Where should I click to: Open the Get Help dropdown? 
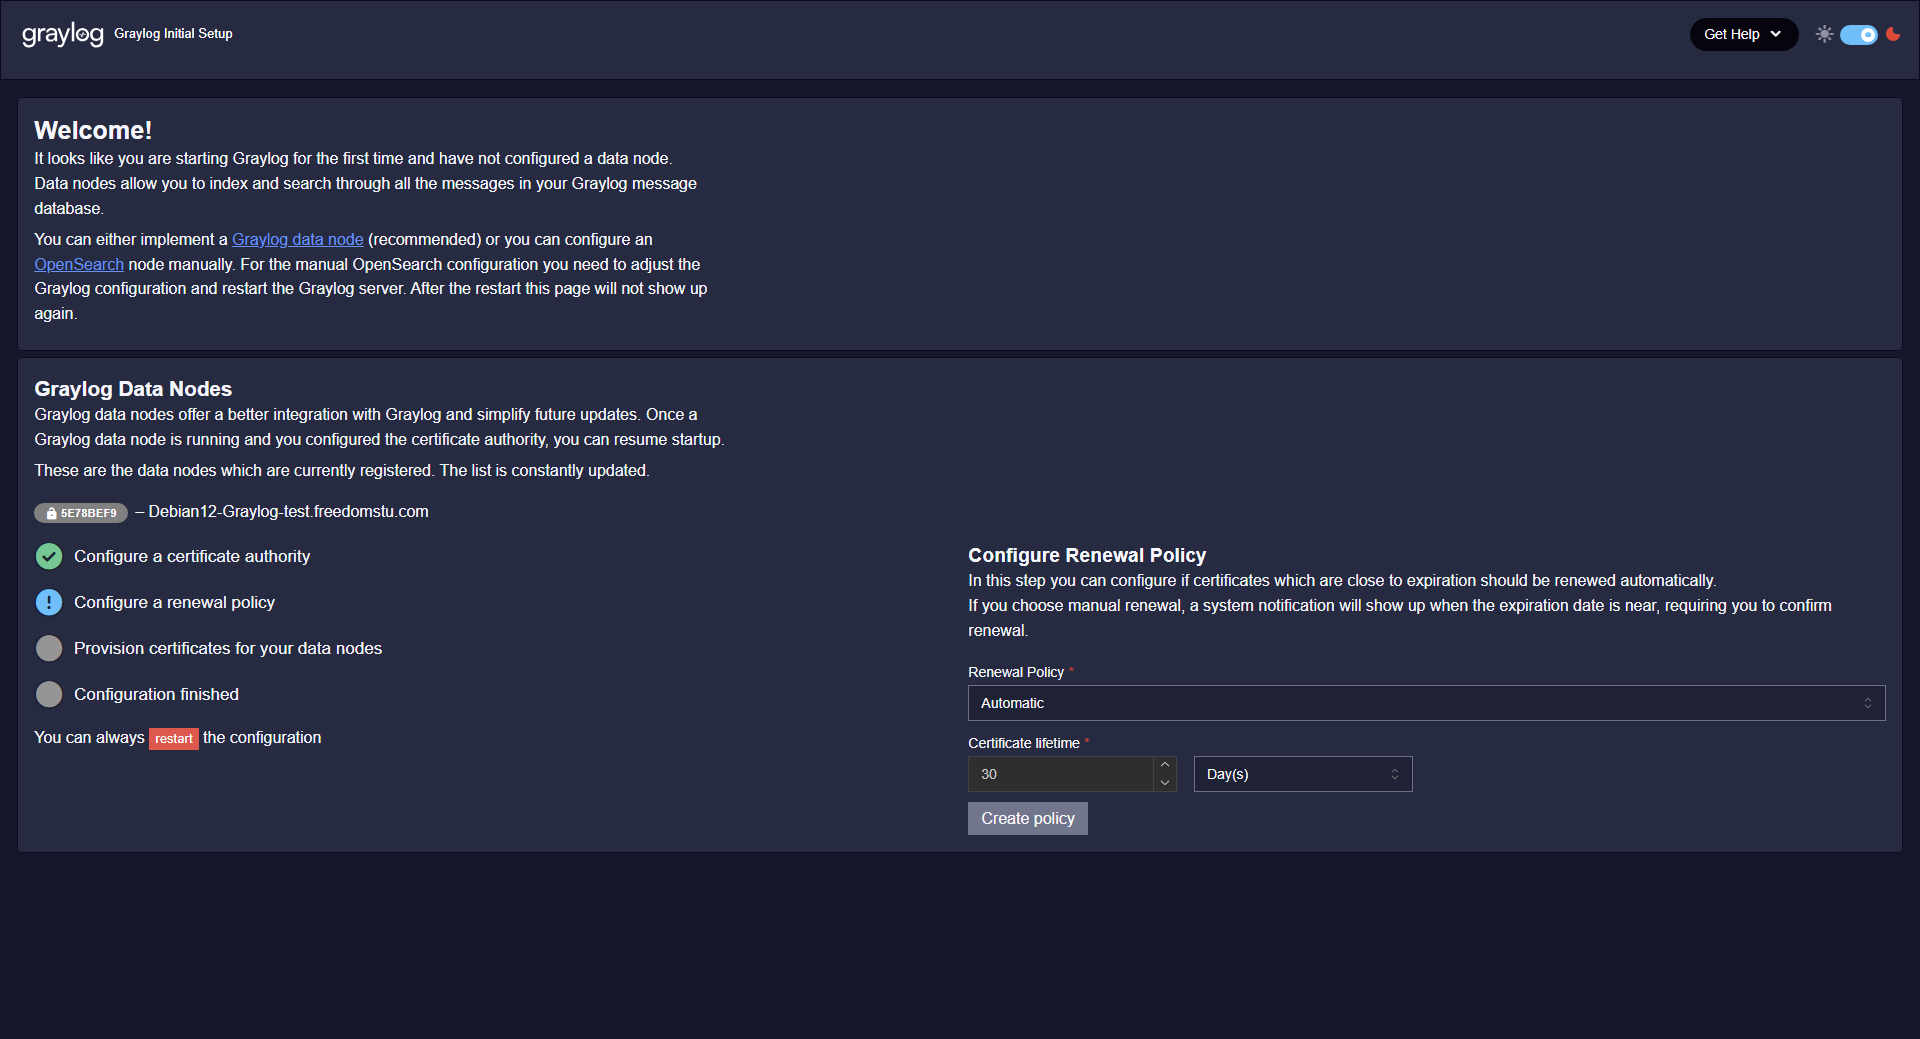(x=1742, y=34)
